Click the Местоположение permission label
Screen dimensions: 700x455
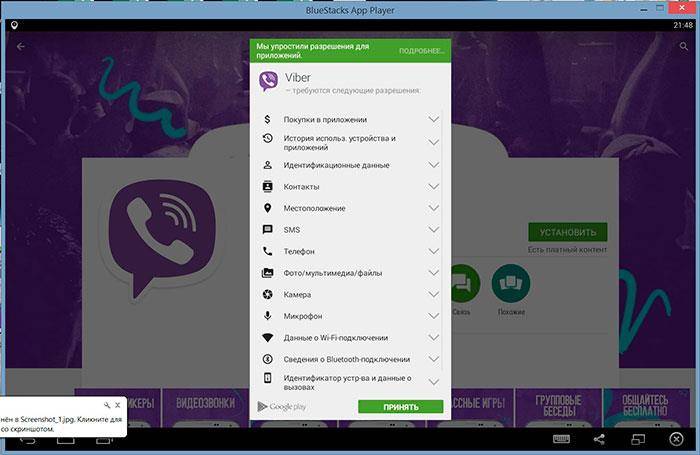tap(314, 208)
